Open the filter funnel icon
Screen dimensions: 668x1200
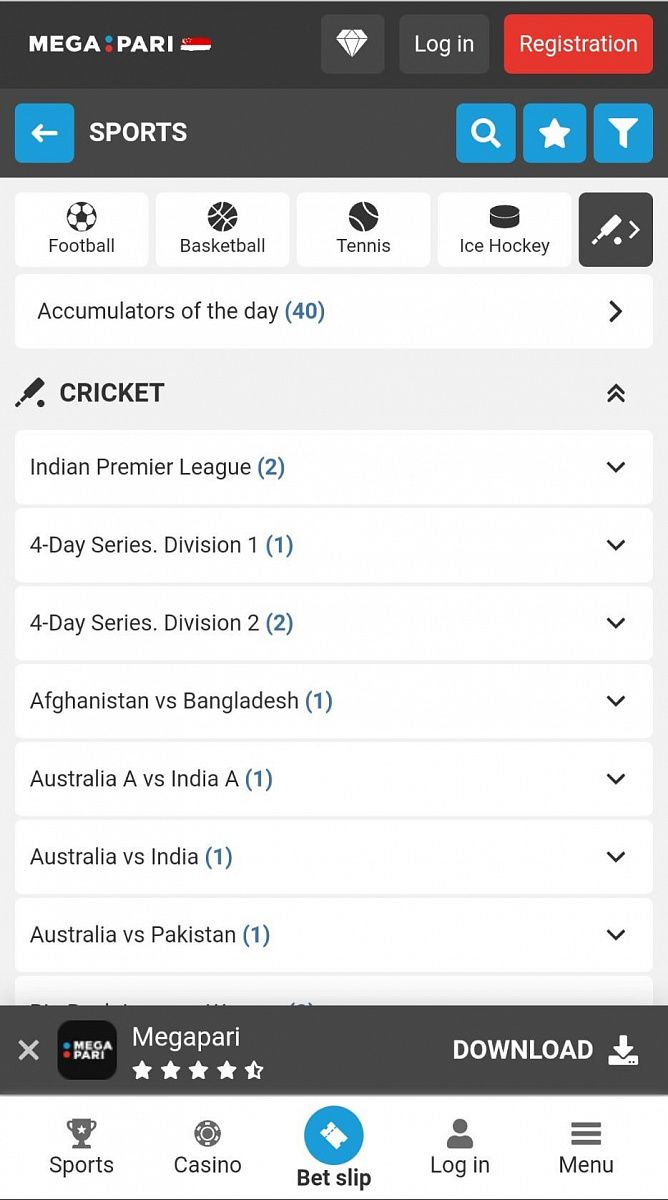coord(622,133)
